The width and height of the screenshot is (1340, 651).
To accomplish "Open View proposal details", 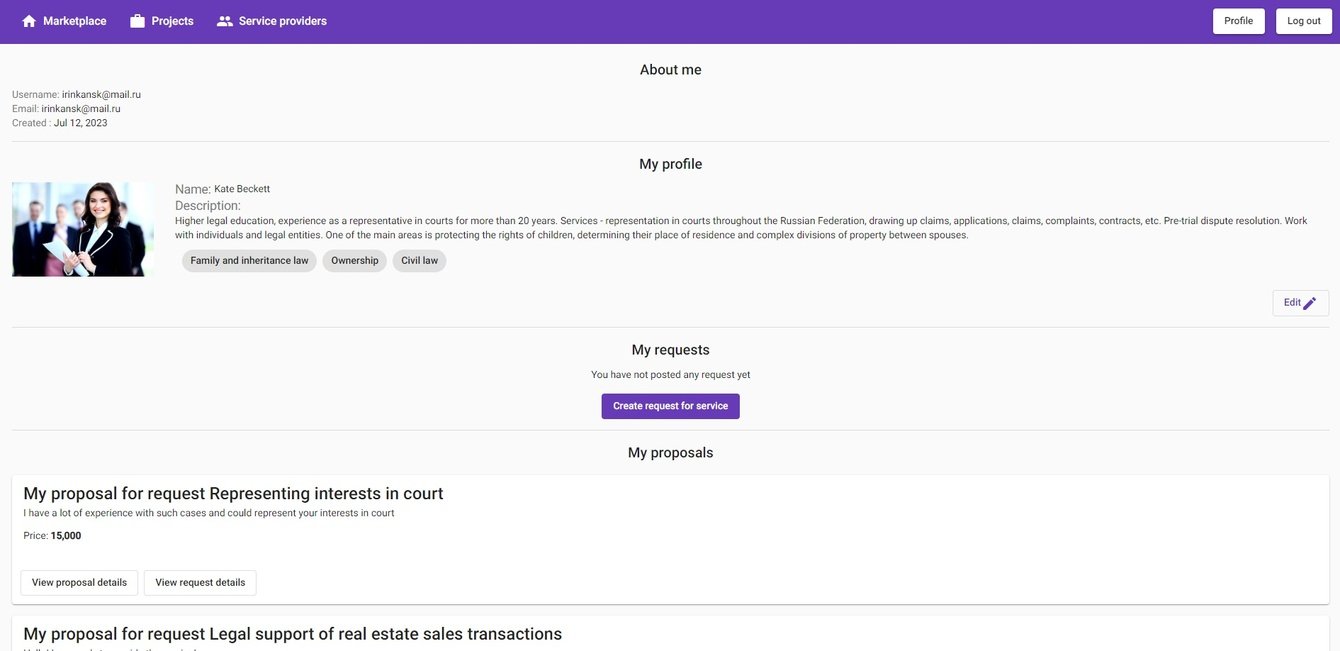I will [x=79, y=583].
